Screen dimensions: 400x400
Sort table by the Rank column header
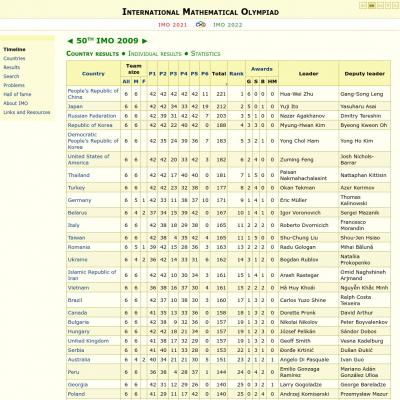[236, 74]
